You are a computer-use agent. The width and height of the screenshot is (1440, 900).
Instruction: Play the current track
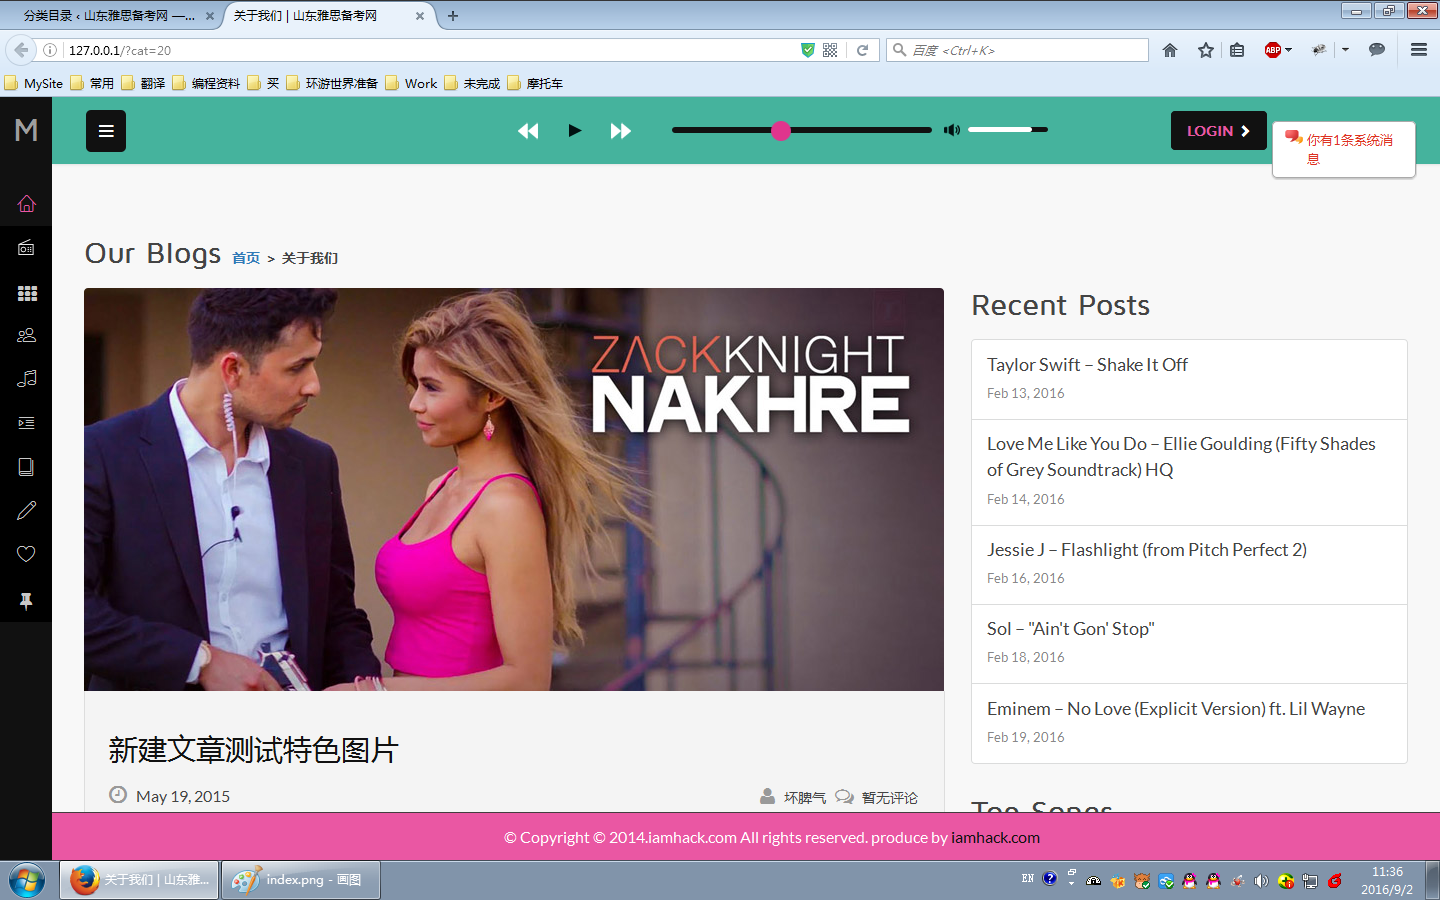tap(574, 130)
